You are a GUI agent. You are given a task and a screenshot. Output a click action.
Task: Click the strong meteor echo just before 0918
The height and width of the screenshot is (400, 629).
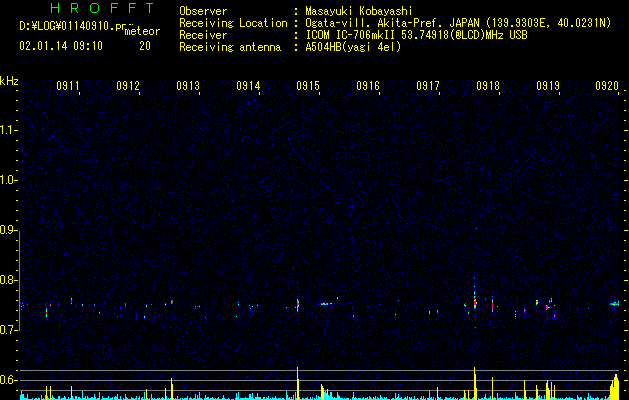(x=475, y=300)
